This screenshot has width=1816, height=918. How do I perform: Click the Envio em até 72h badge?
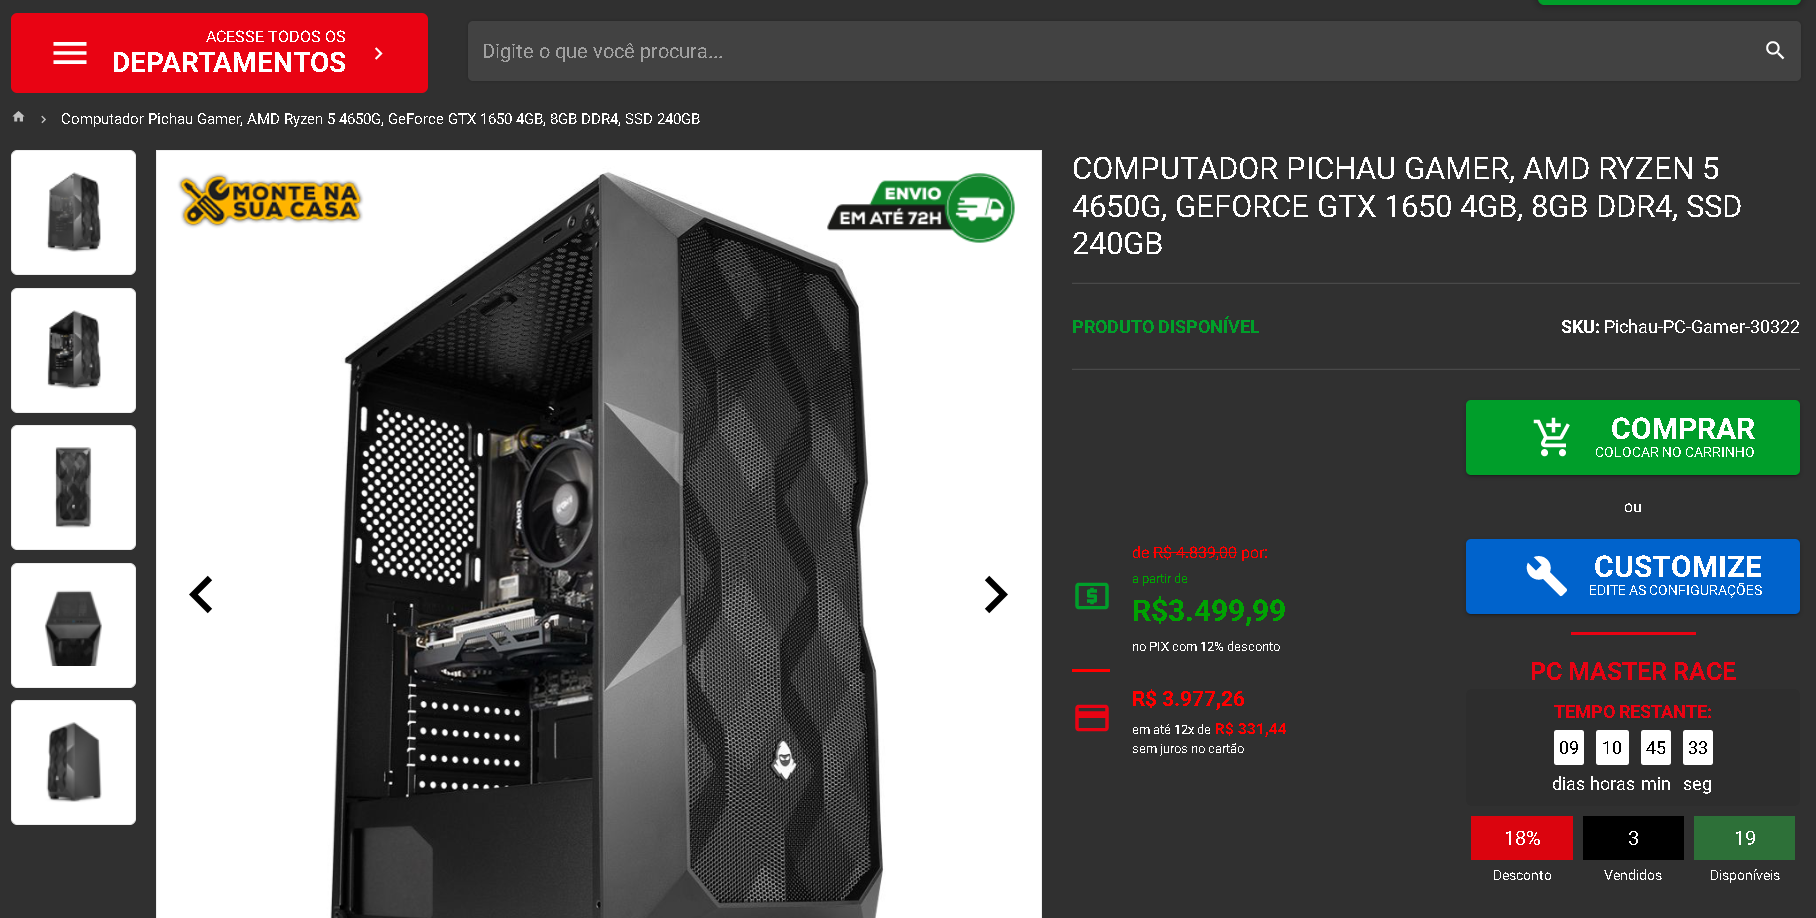coord(921,207)
